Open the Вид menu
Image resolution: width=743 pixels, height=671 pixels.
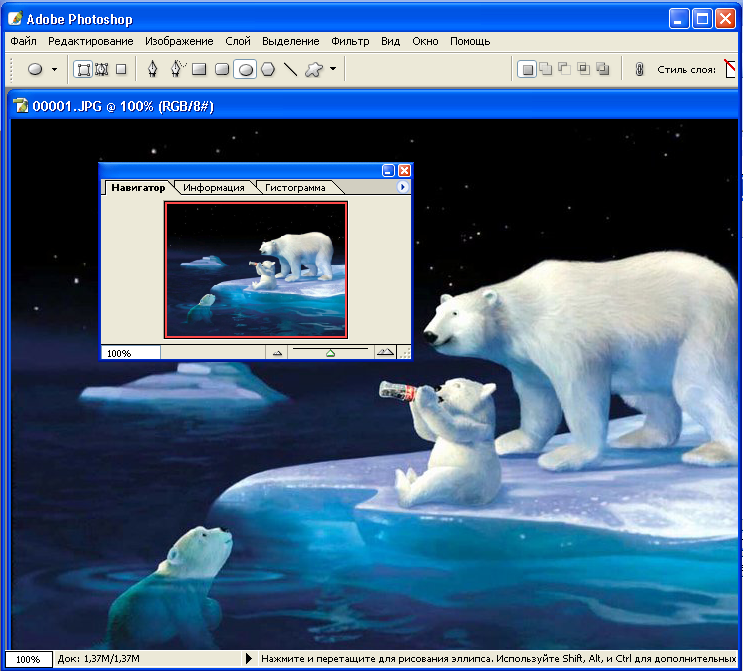click(390, 41)
